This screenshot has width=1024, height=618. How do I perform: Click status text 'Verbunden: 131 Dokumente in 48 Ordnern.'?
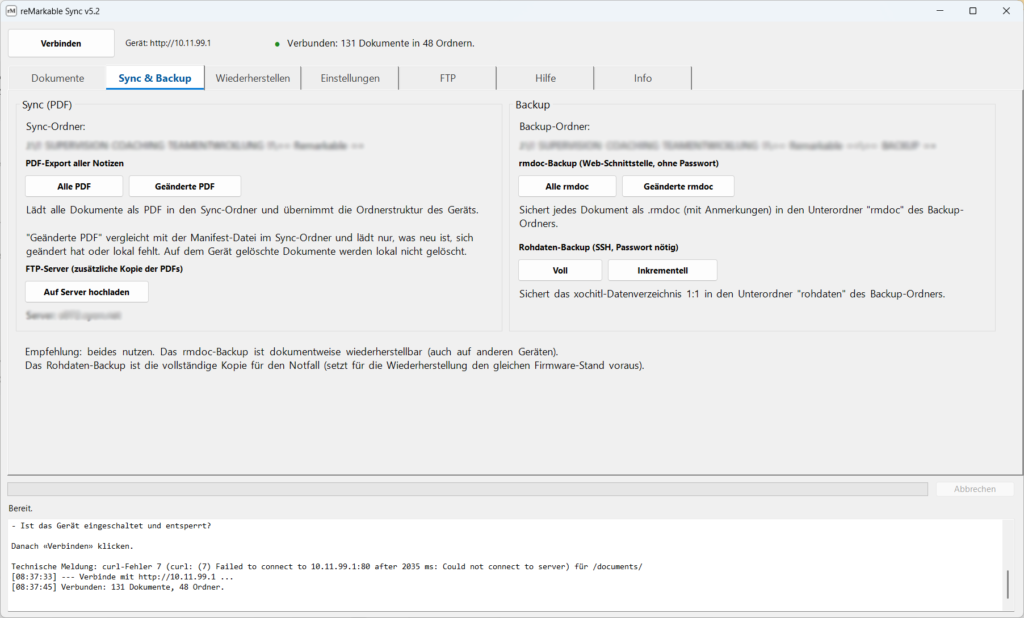[381, 43]
